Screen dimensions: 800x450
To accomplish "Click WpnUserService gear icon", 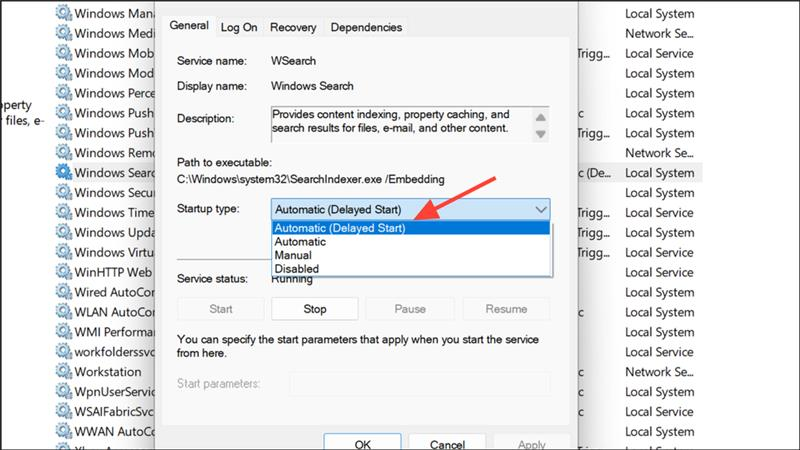I will (64, 391).
